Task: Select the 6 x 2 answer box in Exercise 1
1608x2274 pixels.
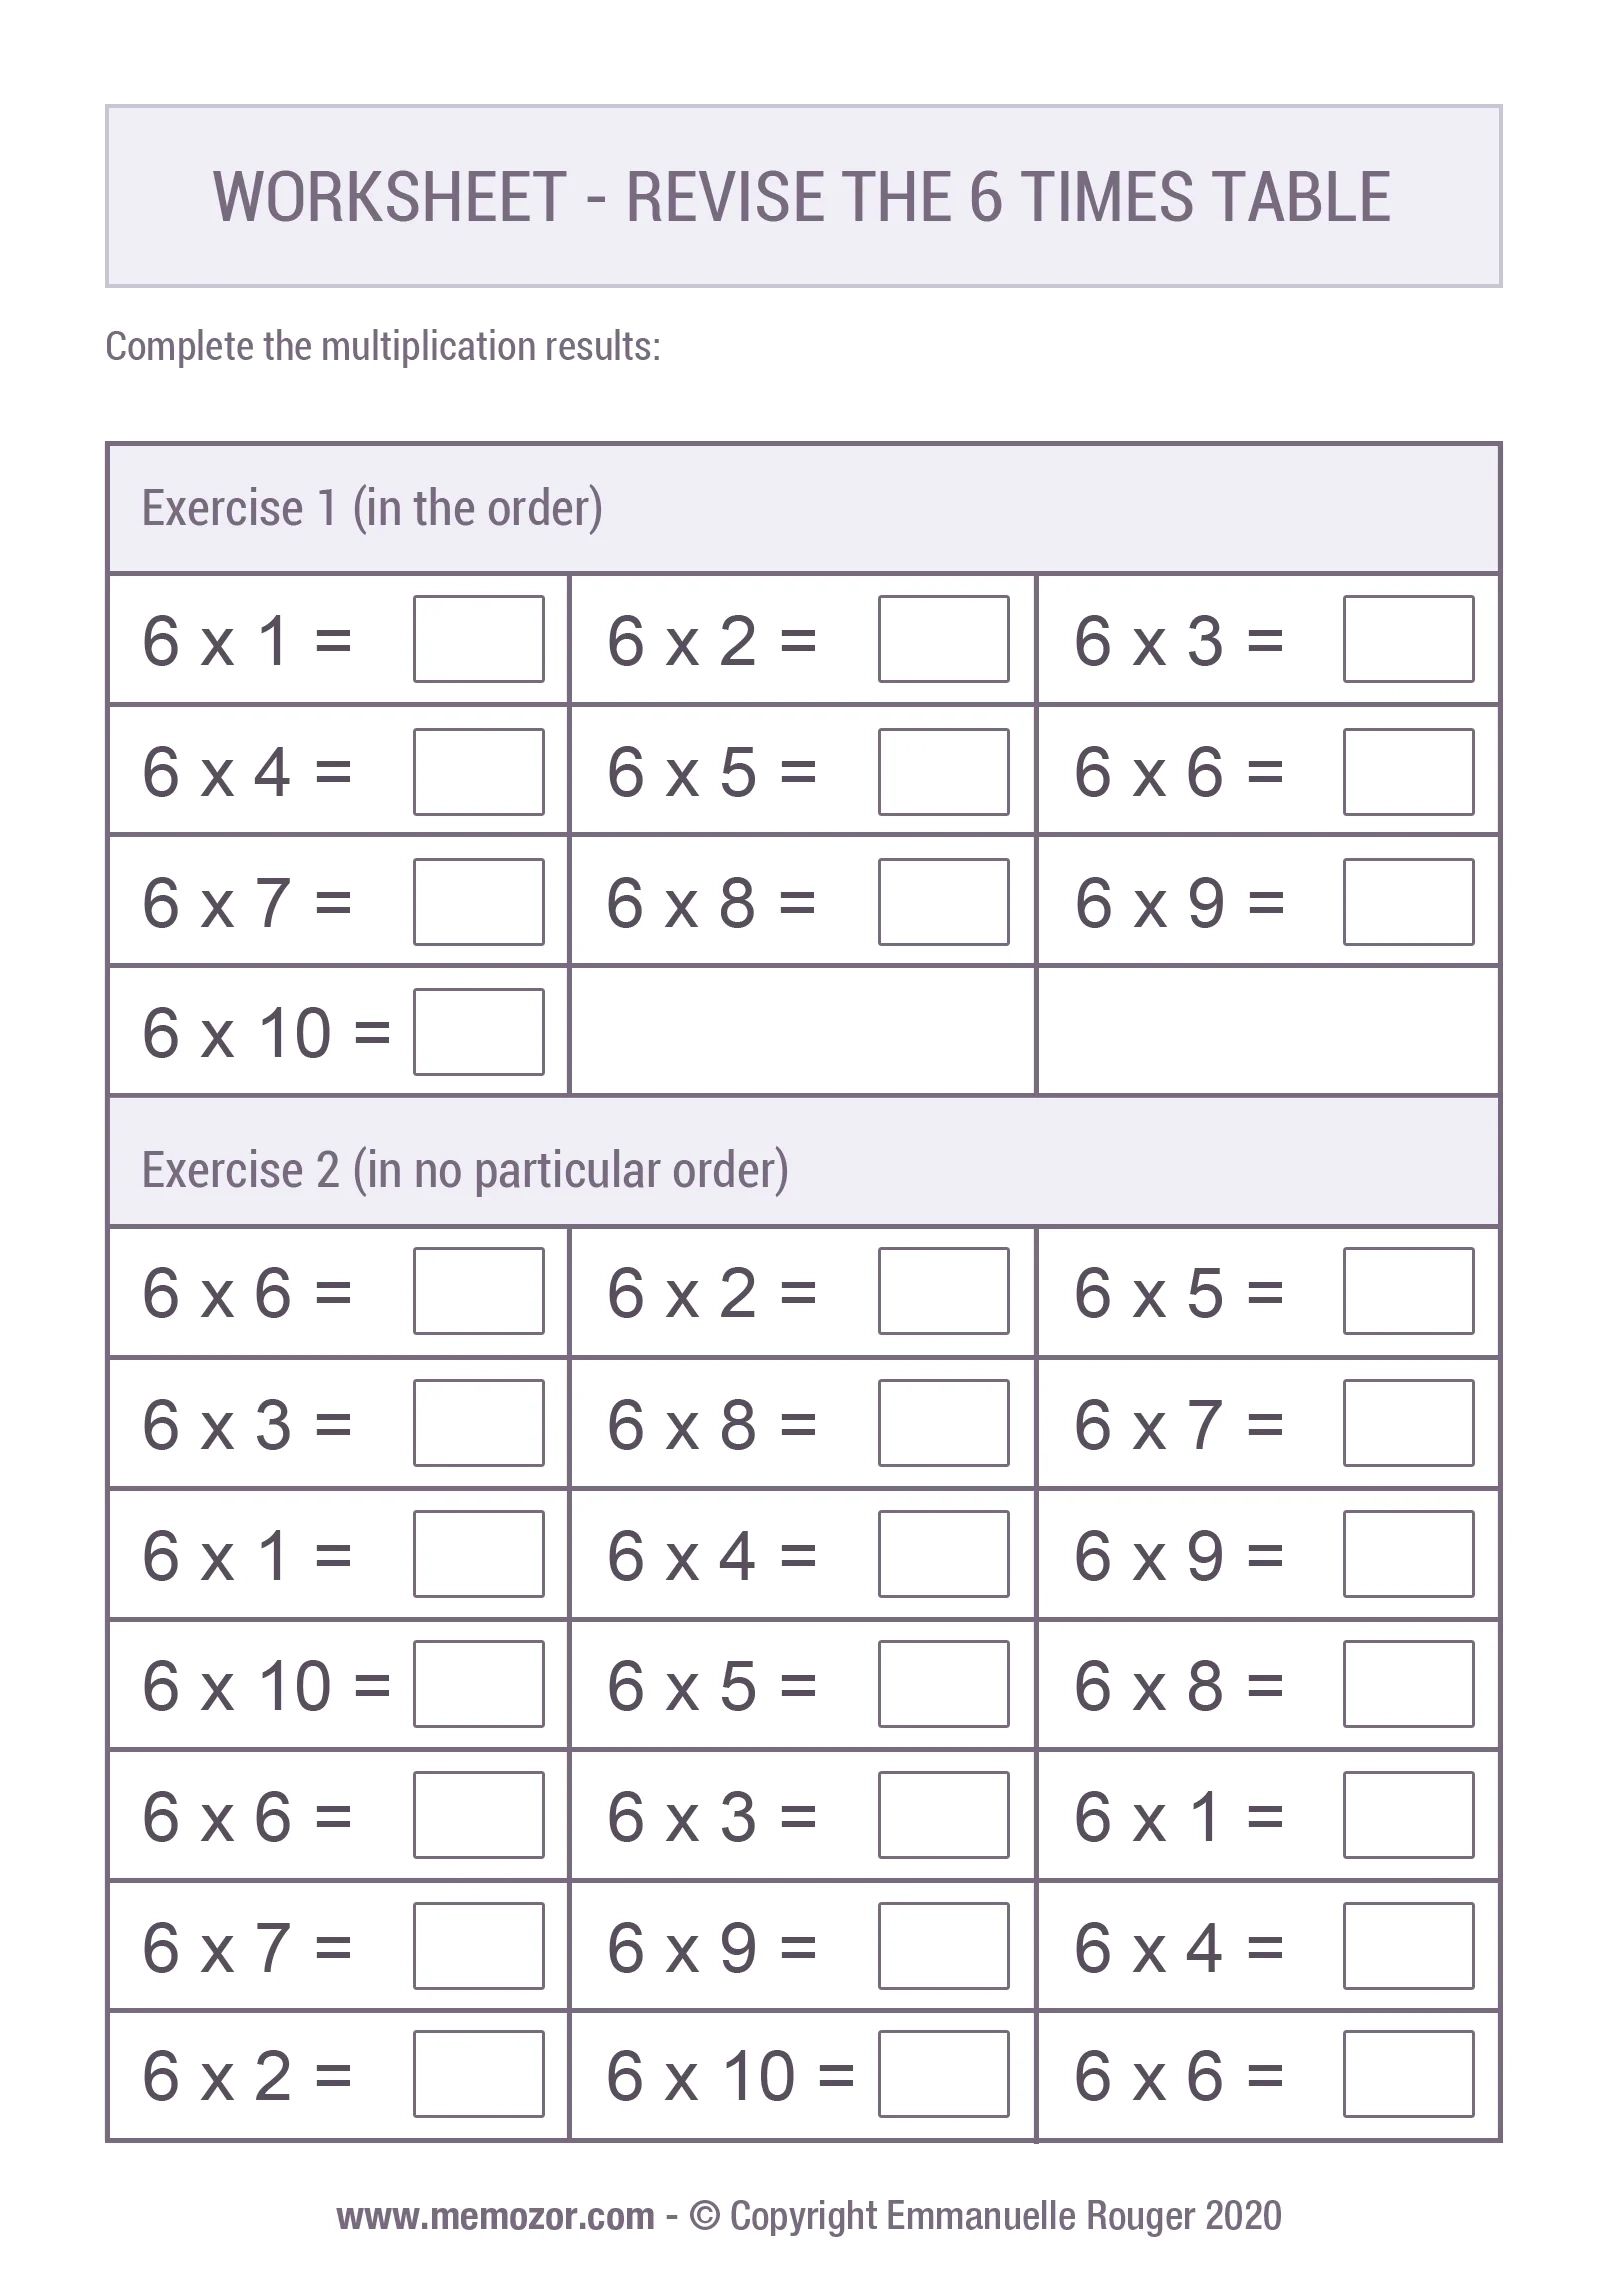Action: coord(943,639)
